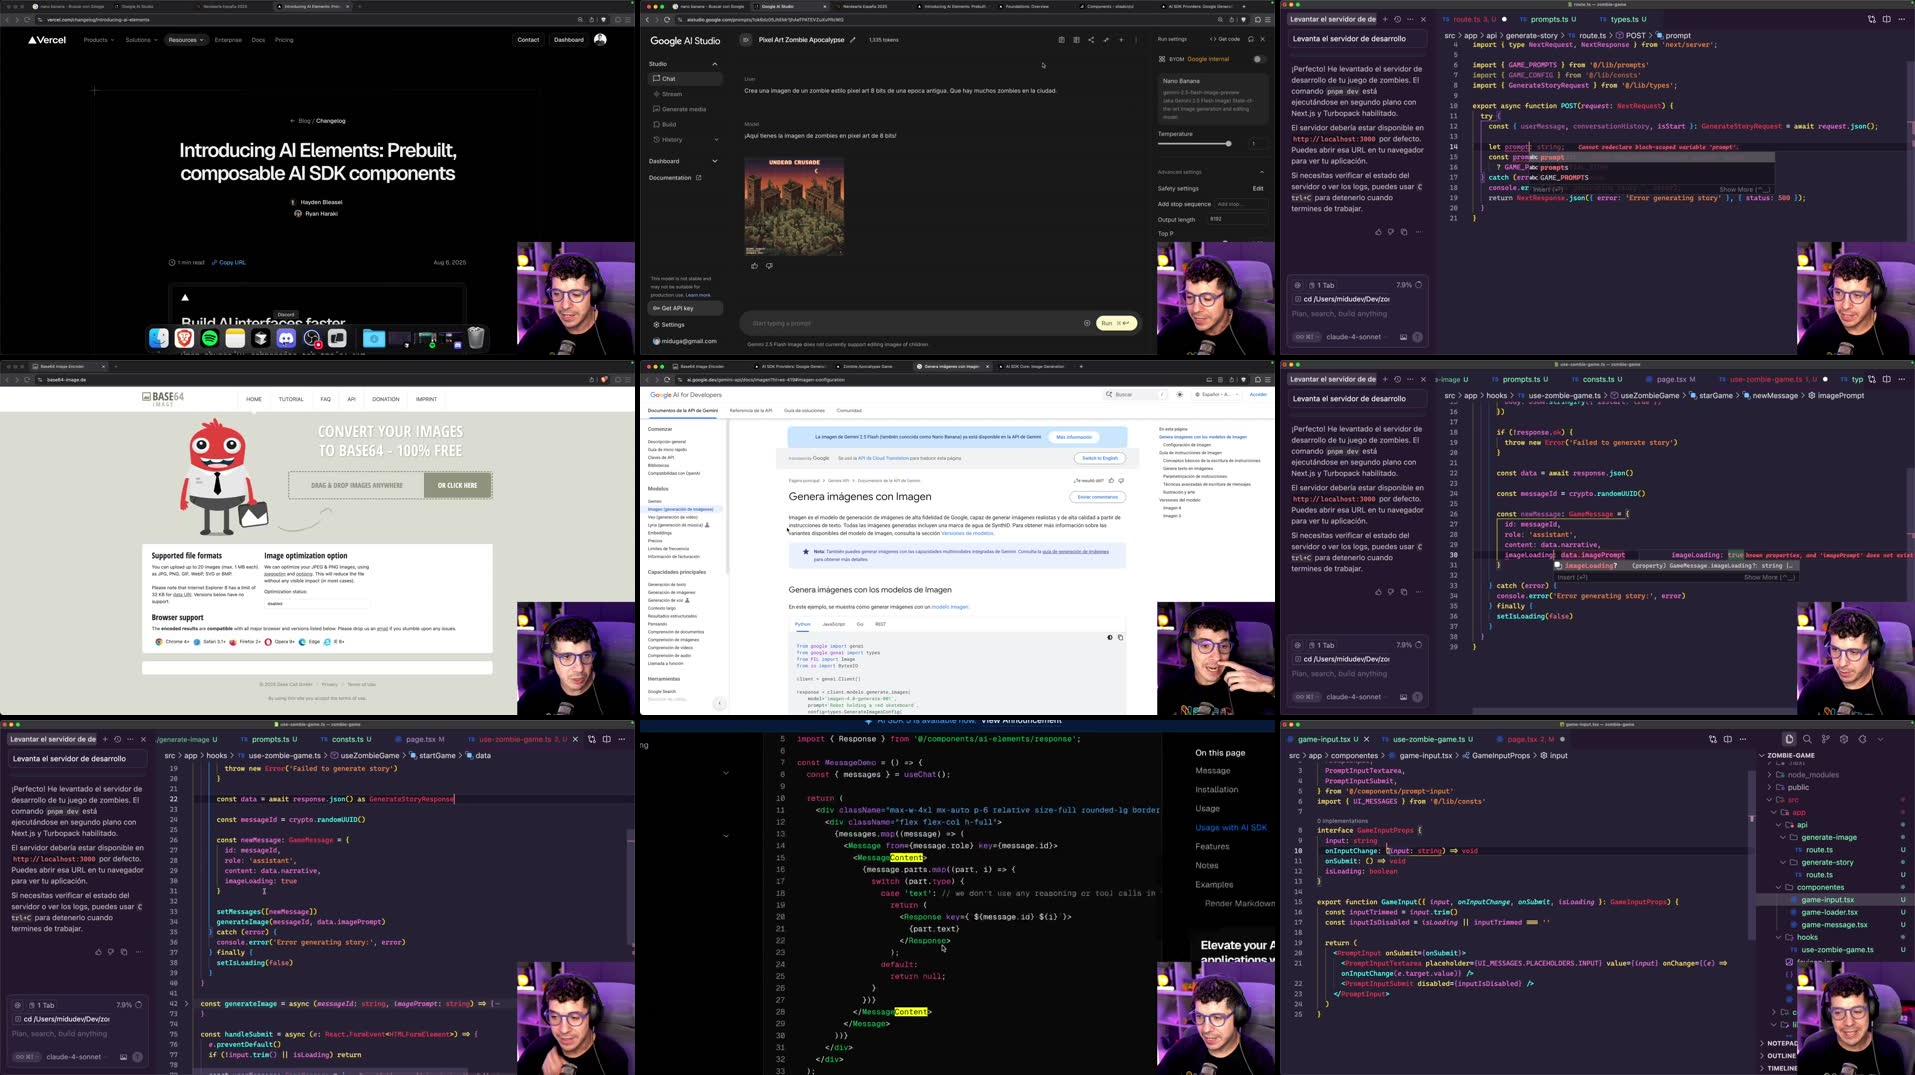This screenshot has height=1075, width=1915.
Task: Click user avatar on Vercel navbar
Action: coord(600,40)
